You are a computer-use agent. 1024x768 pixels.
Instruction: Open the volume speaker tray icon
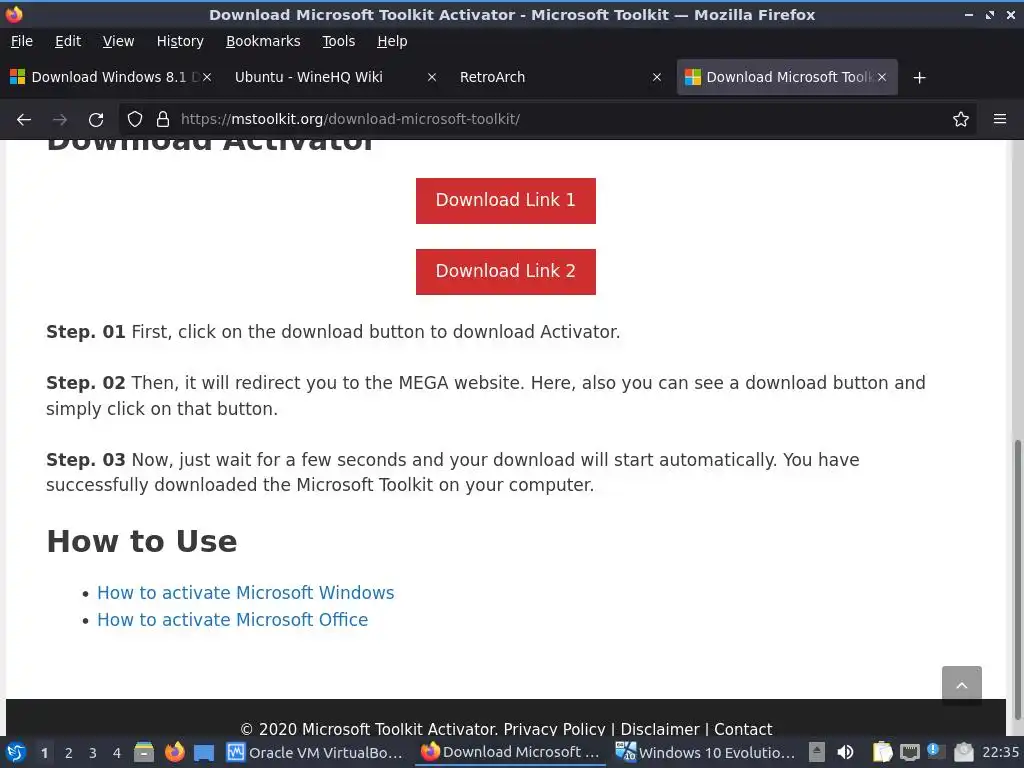click(x=845, y=752)
